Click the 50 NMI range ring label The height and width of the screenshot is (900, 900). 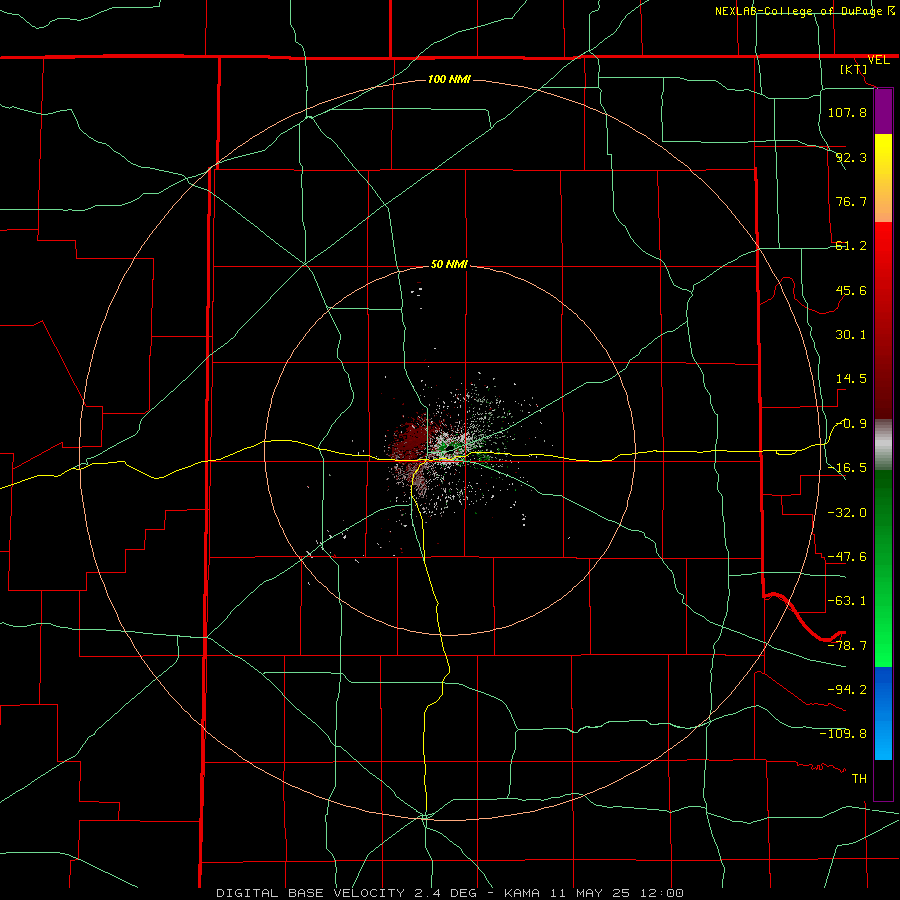(x=449, y=265)
